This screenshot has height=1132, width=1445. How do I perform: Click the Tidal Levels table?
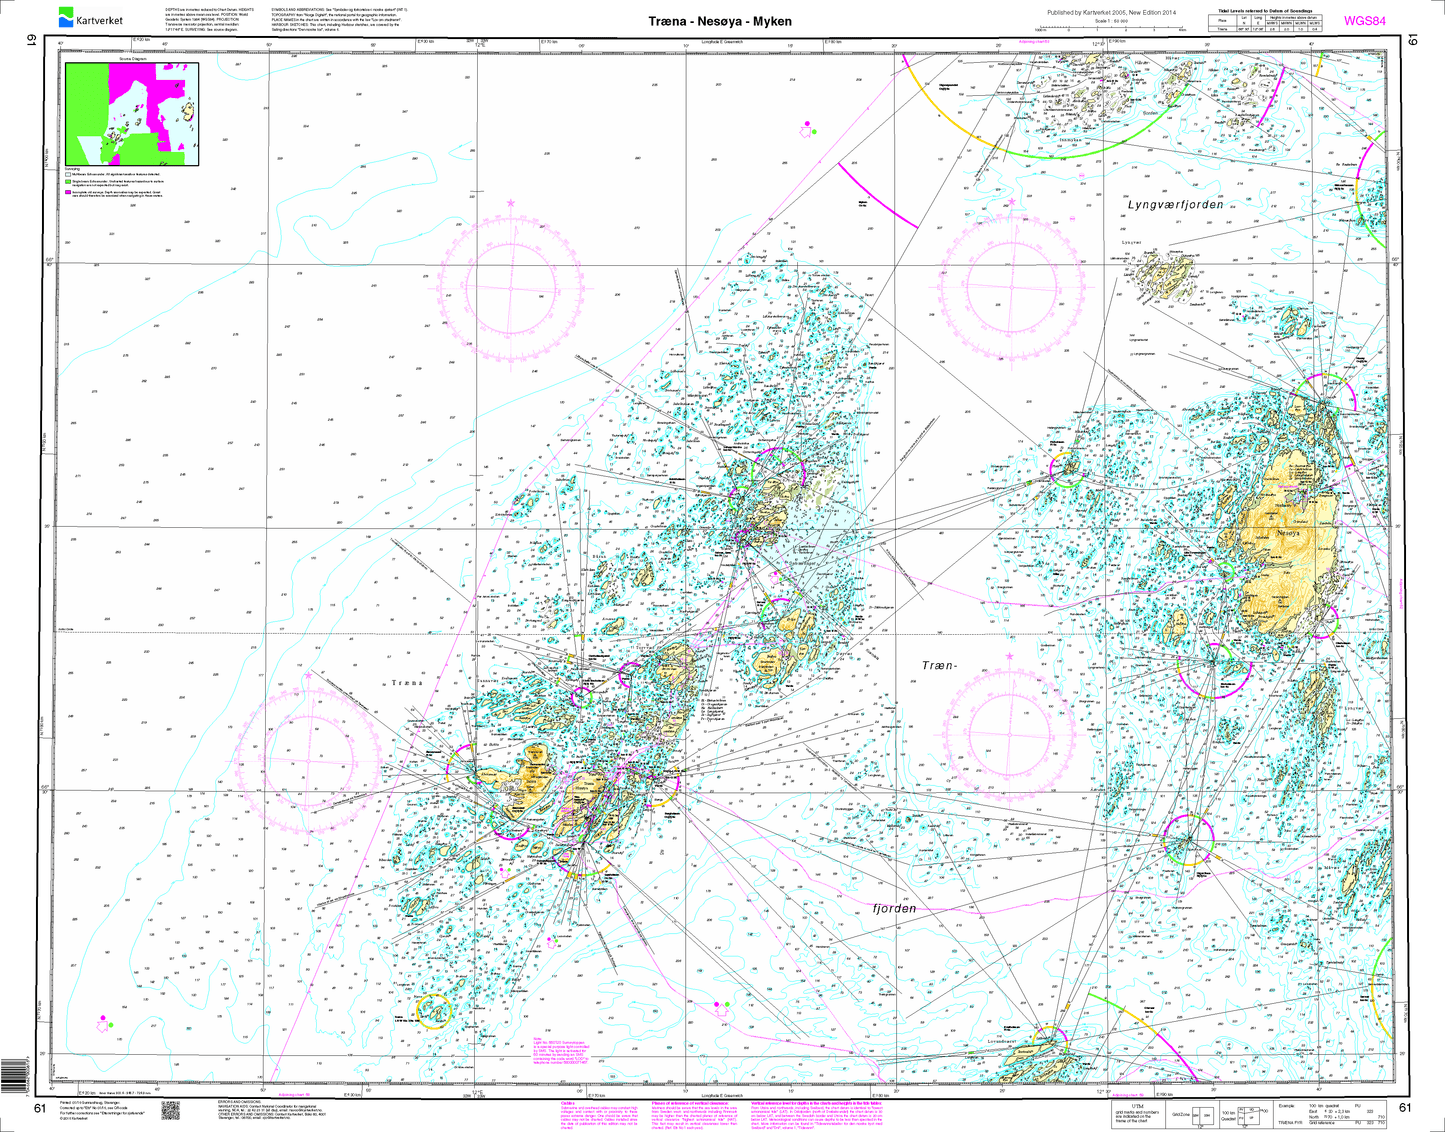1270,24
